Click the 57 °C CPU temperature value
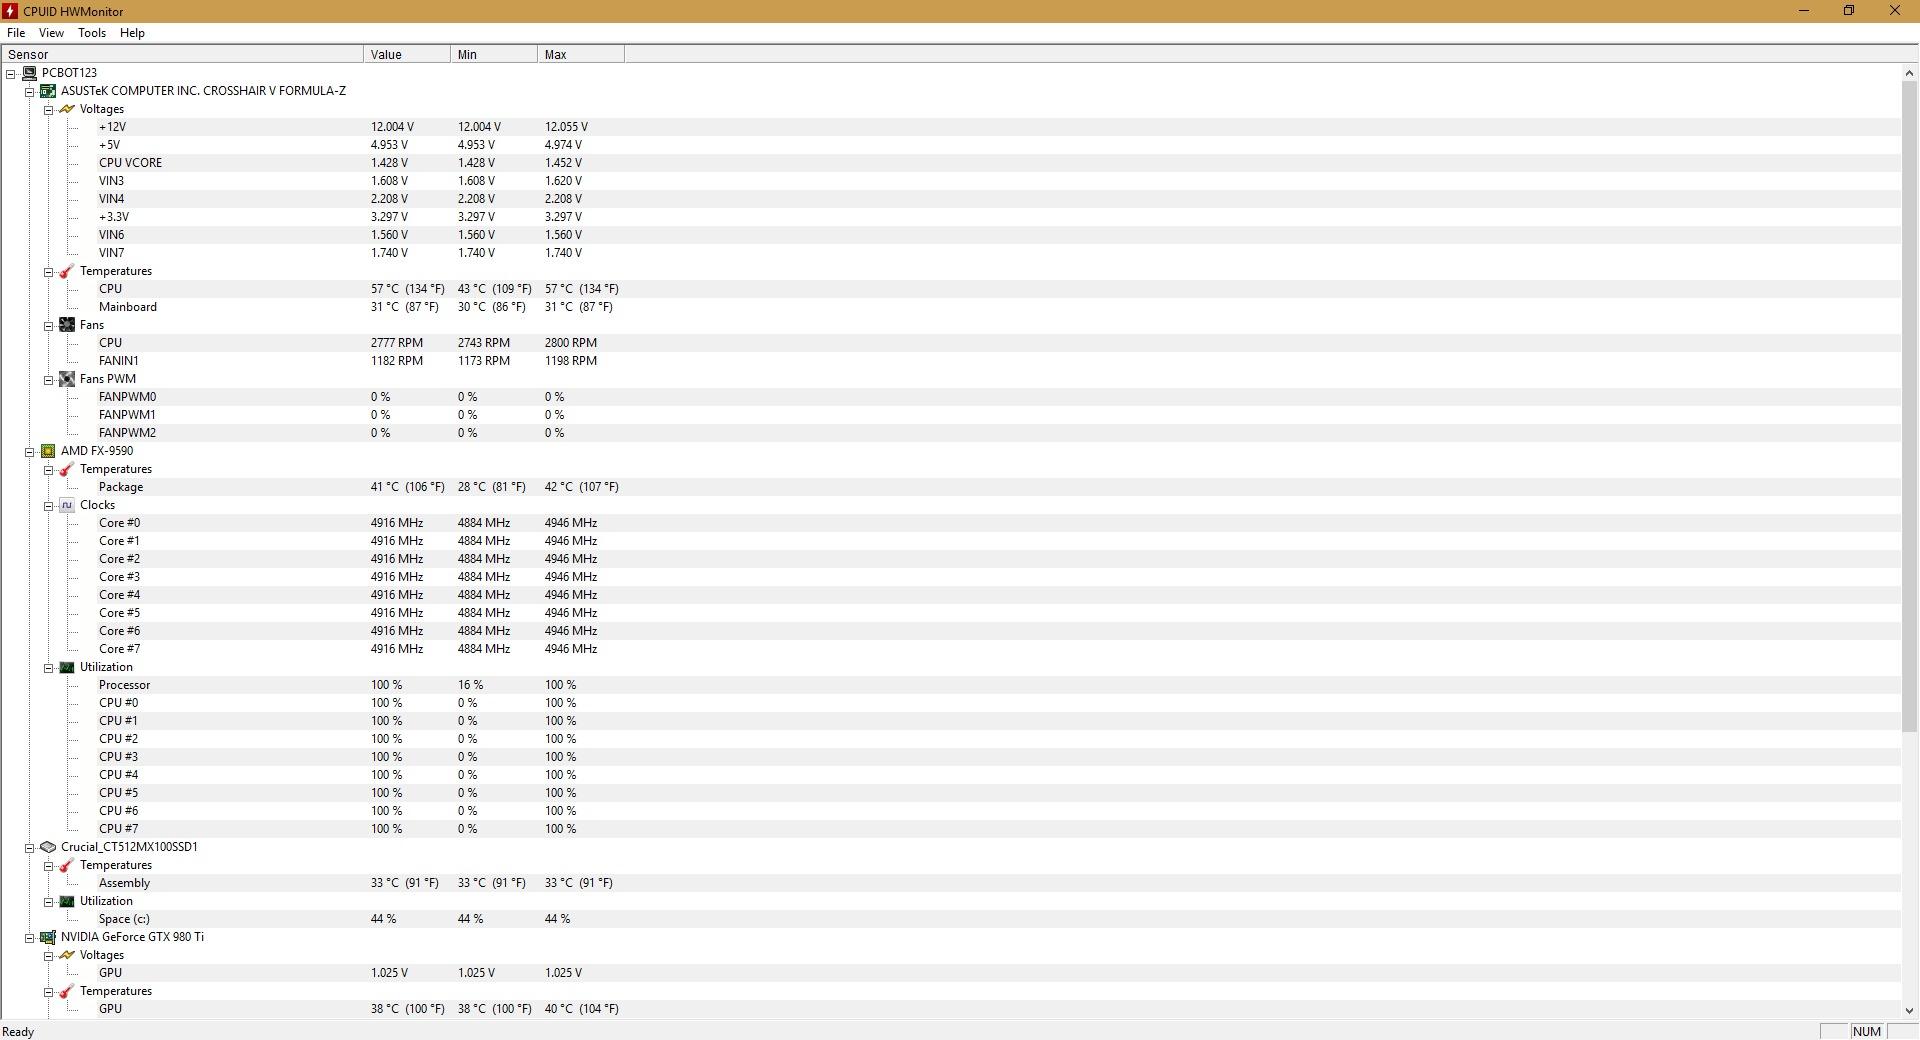 408,289
